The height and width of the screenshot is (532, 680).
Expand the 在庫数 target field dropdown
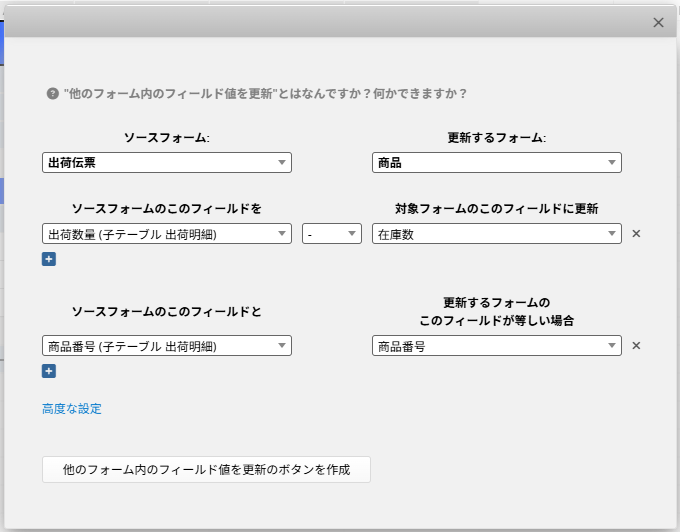point(496,234)
